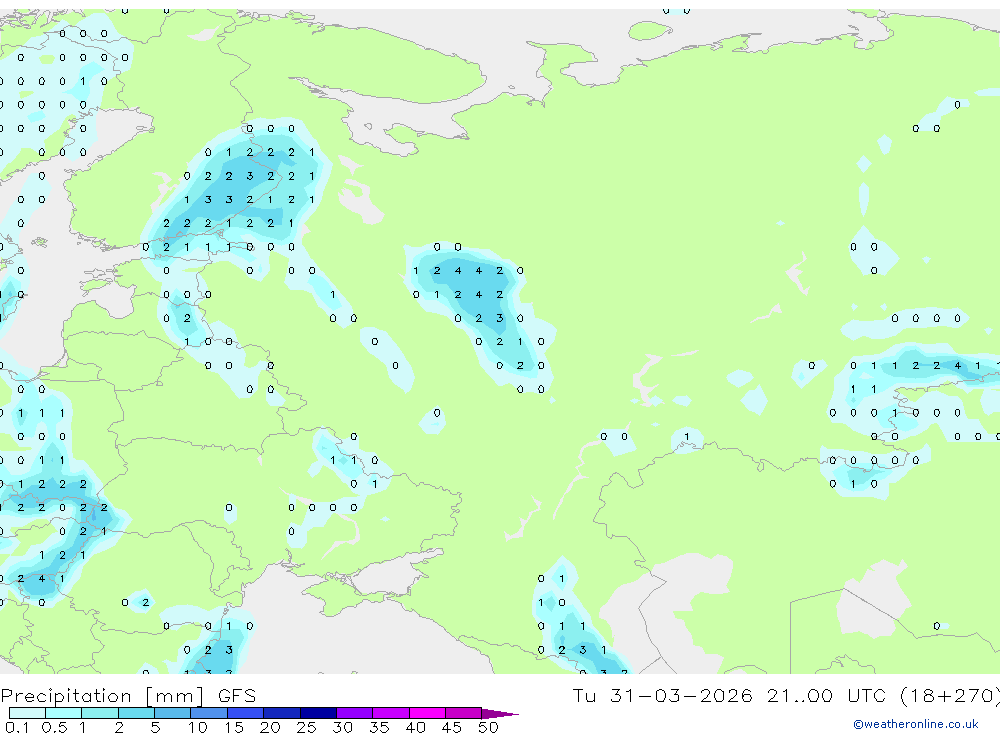Click the 30–35 mm purple swatch

click(355, 713)
